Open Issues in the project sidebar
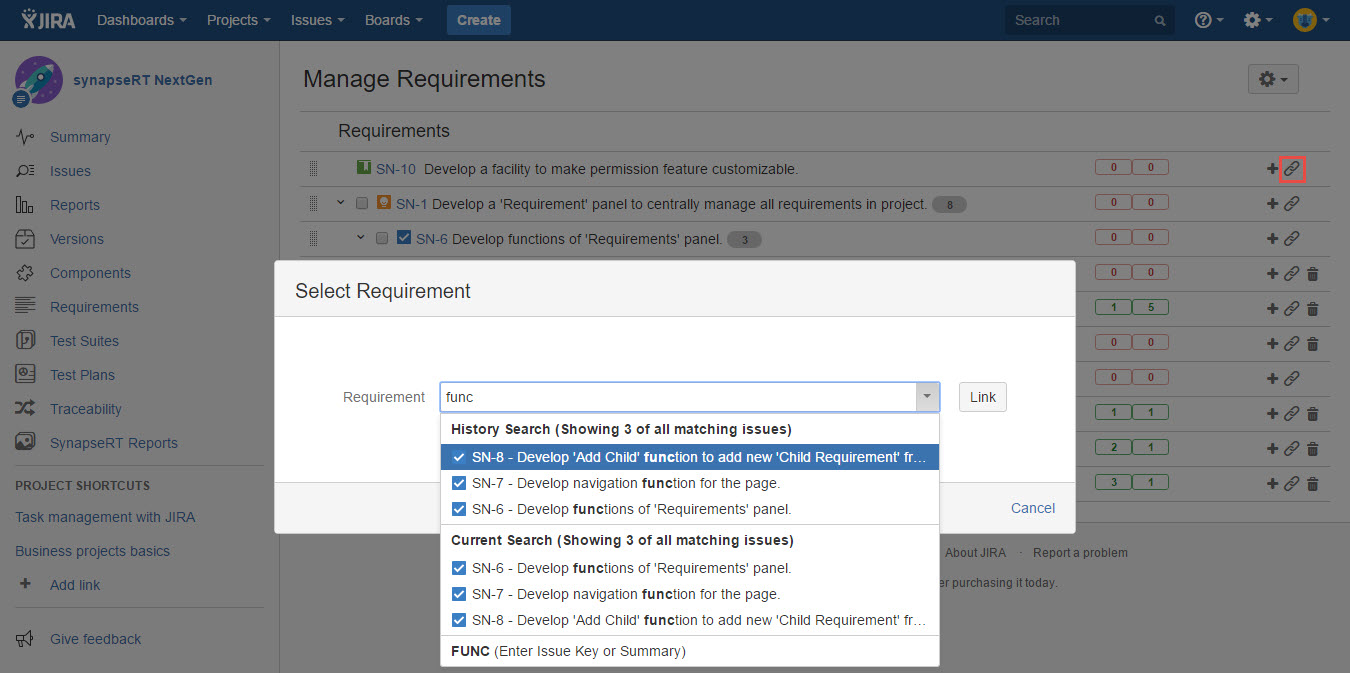Image resolution: width=1350 pixels, height=673 pixels. click(x=70, y=171)
